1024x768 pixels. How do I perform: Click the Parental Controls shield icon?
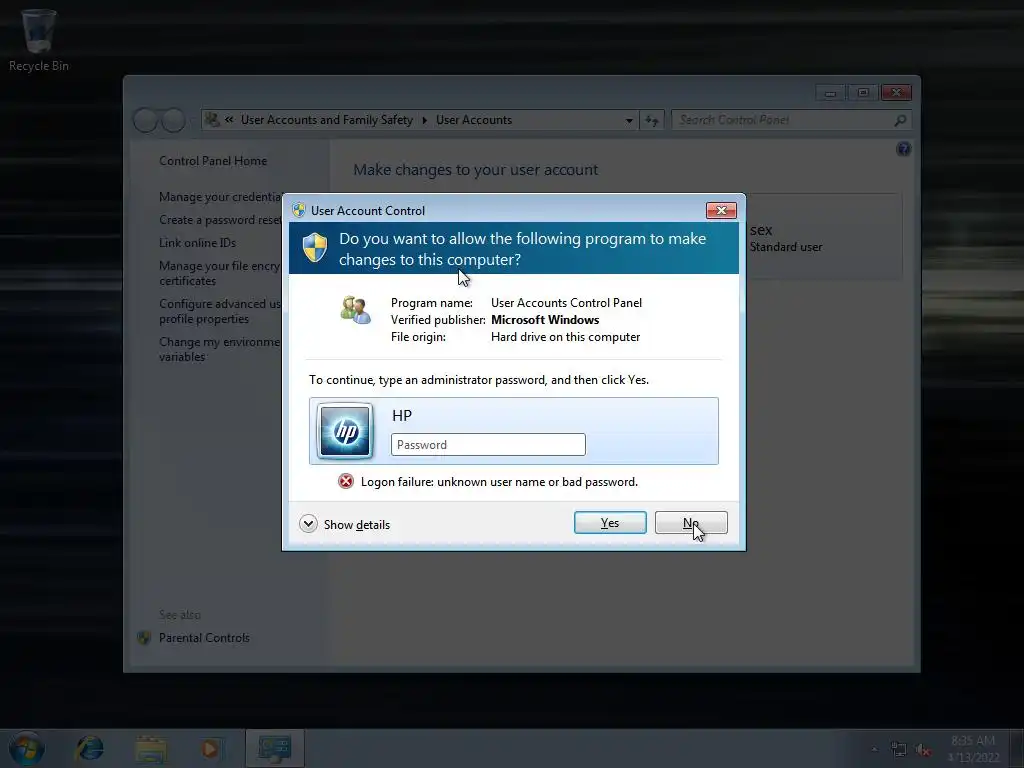point(144,637)
